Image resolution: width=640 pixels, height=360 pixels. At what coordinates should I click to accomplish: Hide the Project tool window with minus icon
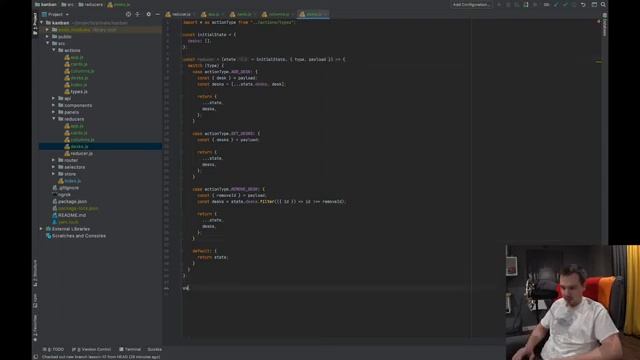point(158,14)
